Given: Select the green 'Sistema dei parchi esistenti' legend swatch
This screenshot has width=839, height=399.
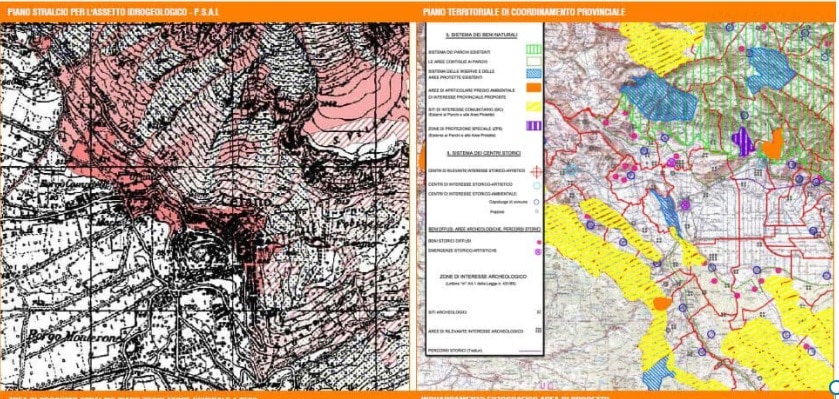Looking at the screenshot, I should tap(533, 49).
